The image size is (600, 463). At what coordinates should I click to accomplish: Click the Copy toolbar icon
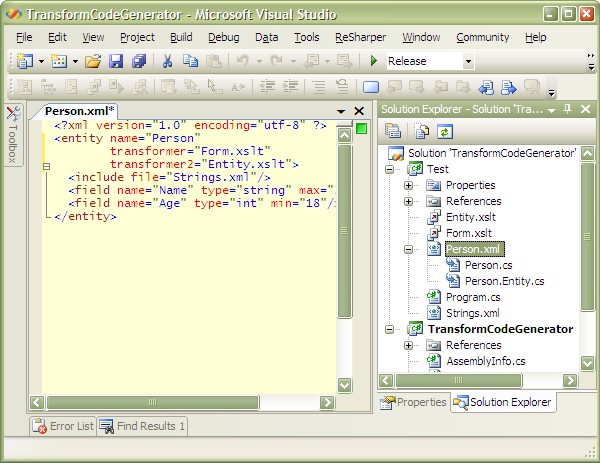190,61
